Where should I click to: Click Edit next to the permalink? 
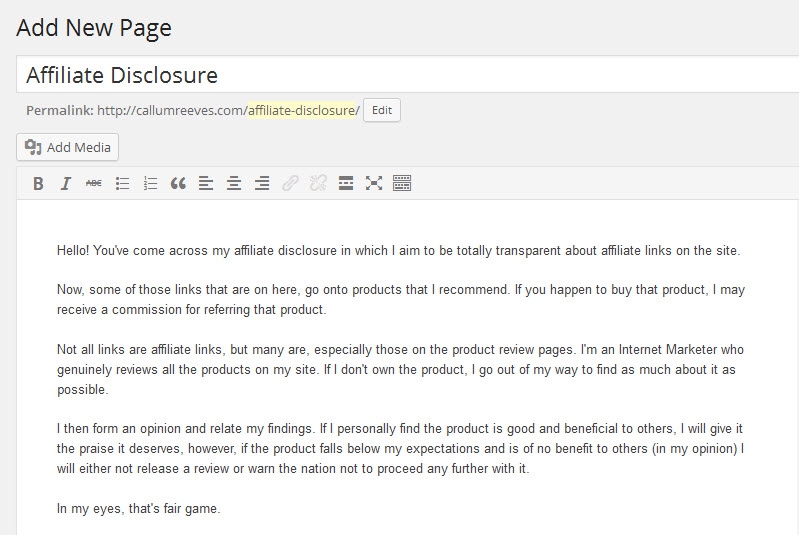click(382, 110)
